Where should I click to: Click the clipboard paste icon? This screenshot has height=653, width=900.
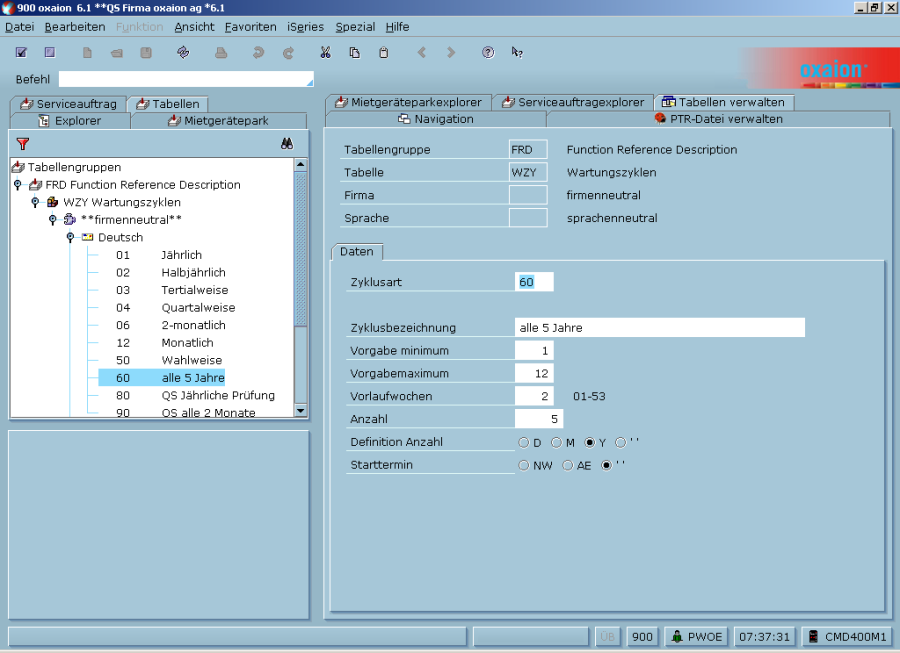pyautogui.click(x=383, y=53)
